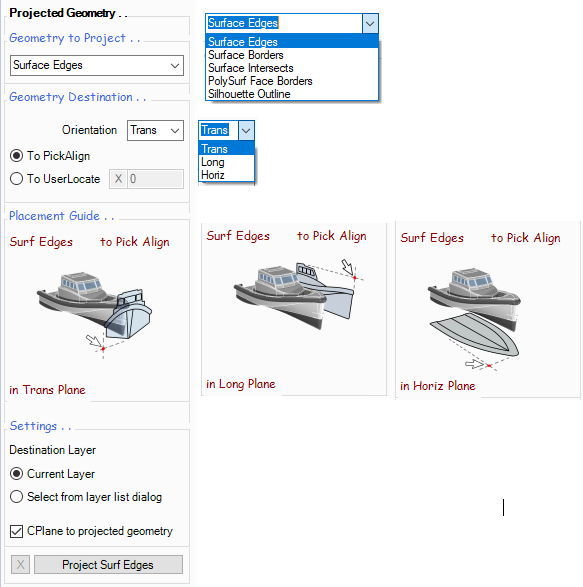
Task: Select Surface Borders from the list
Action: tap(292, 55)
